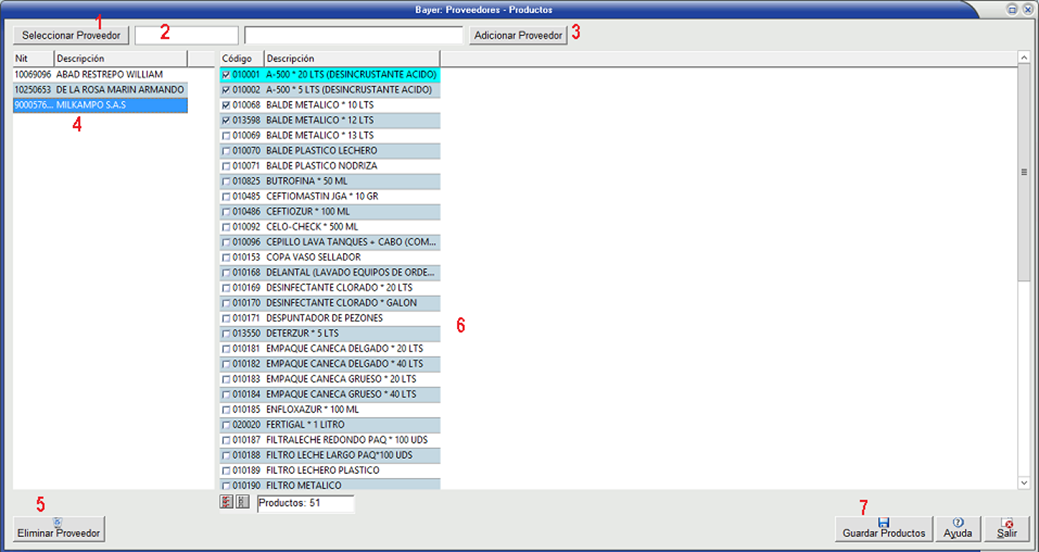The height and width of the screenshot is (552, 1039).
Task: Enable checkbox for BUTROFINA * 50 ML
Action: point(226,182)
